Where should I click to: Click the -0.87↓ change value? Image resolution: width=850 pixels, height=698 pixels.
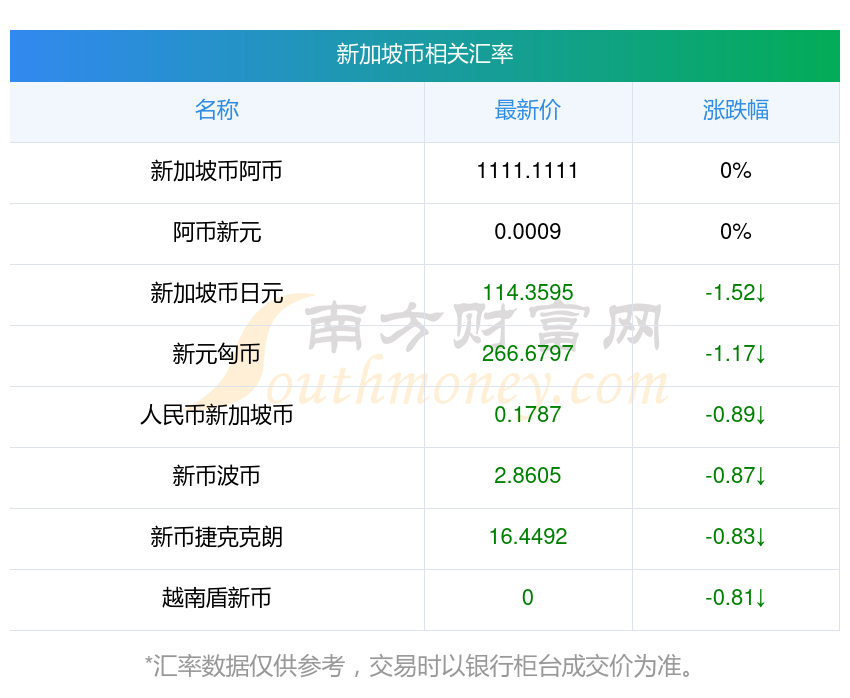pos(736,476)
